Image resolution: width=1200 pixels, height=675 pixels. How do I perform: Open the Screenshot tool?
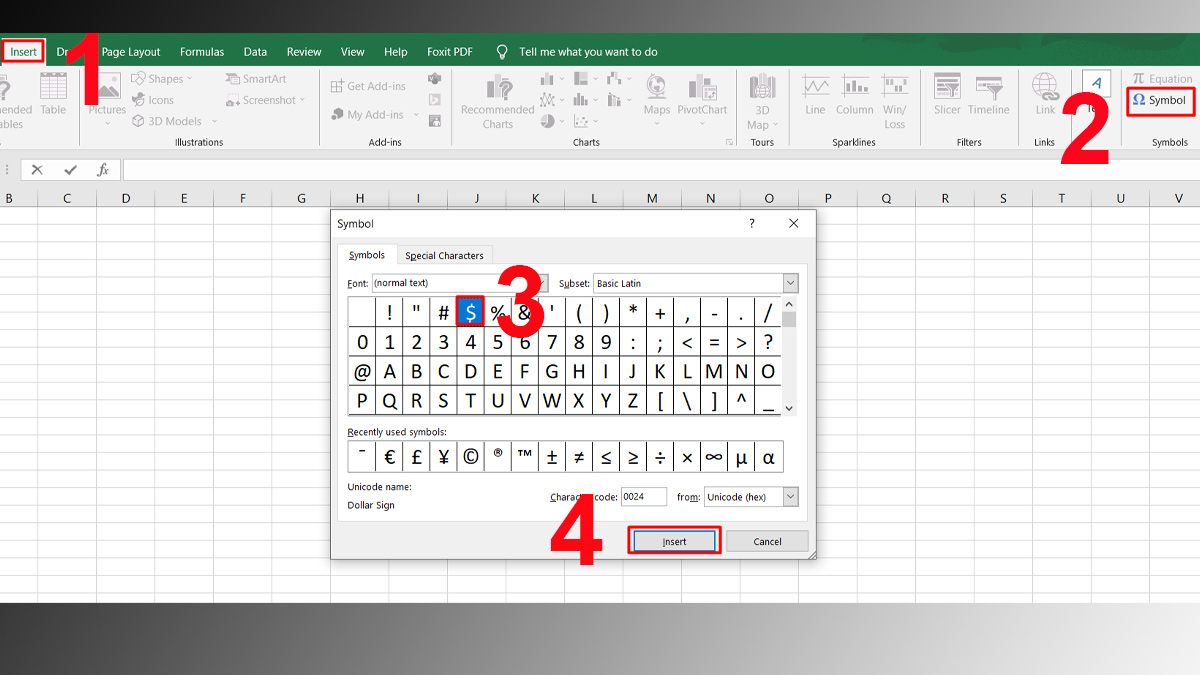260,99
